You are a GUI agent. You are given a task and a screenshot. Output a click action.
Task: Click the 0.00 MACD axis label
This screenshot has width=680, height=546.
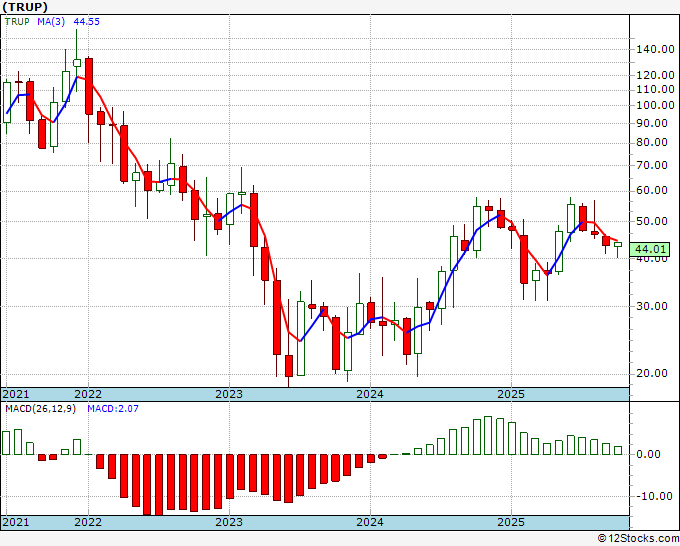pos(649,454)
